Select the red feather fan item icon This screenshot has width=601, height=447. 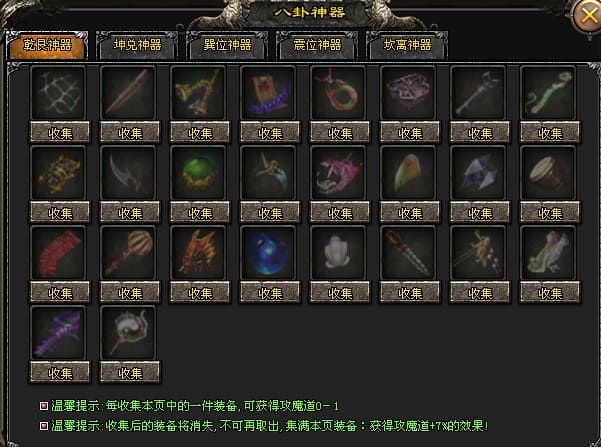click(58, 253)
